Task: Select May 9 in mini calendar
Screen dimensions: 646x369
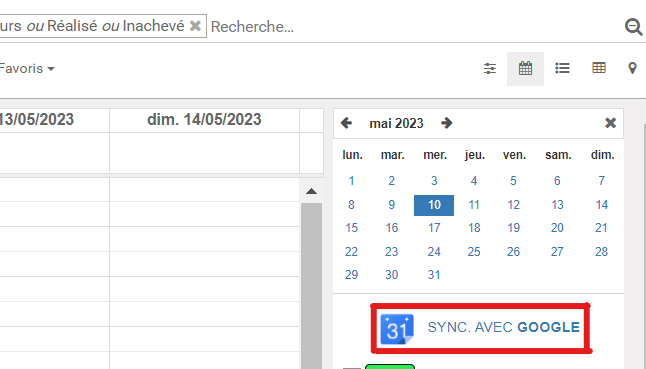Action: click(x=391, y=205)
